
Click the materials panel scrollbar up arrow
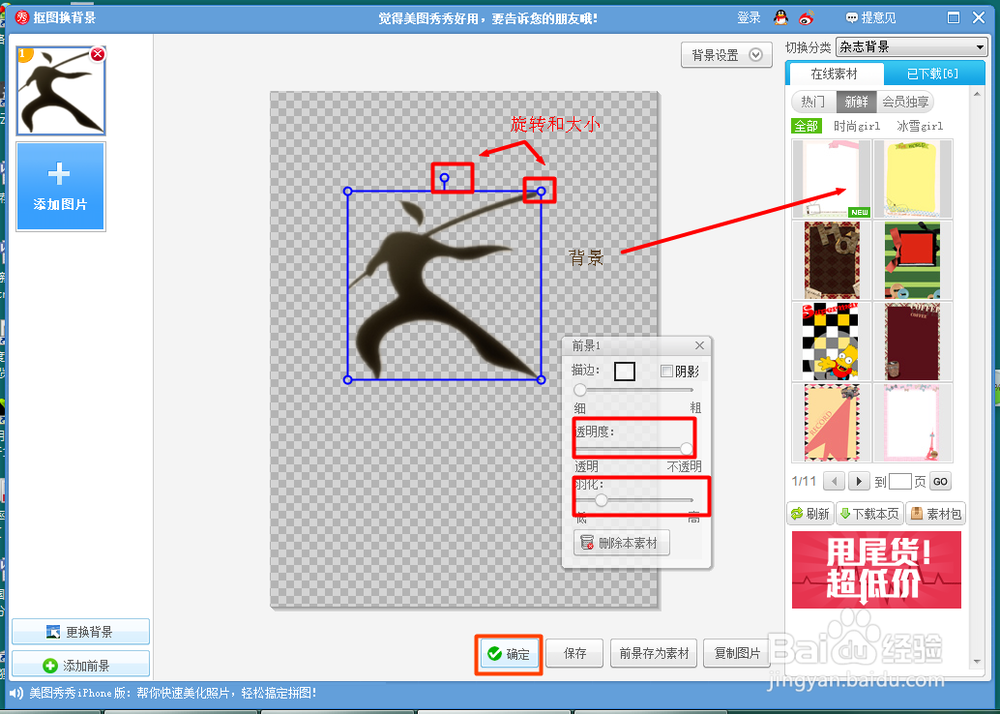tap(977, 94)
